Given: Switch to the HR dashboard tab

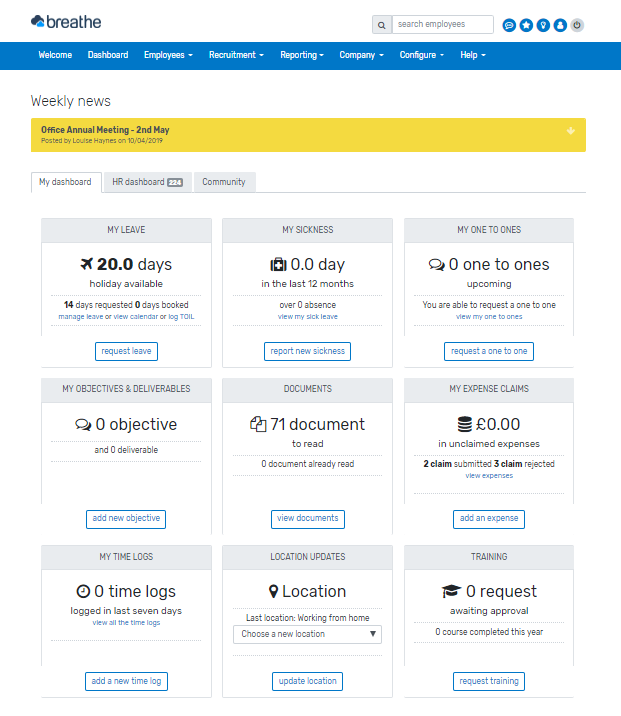Looking at the screenshot, I should point(146,182).
